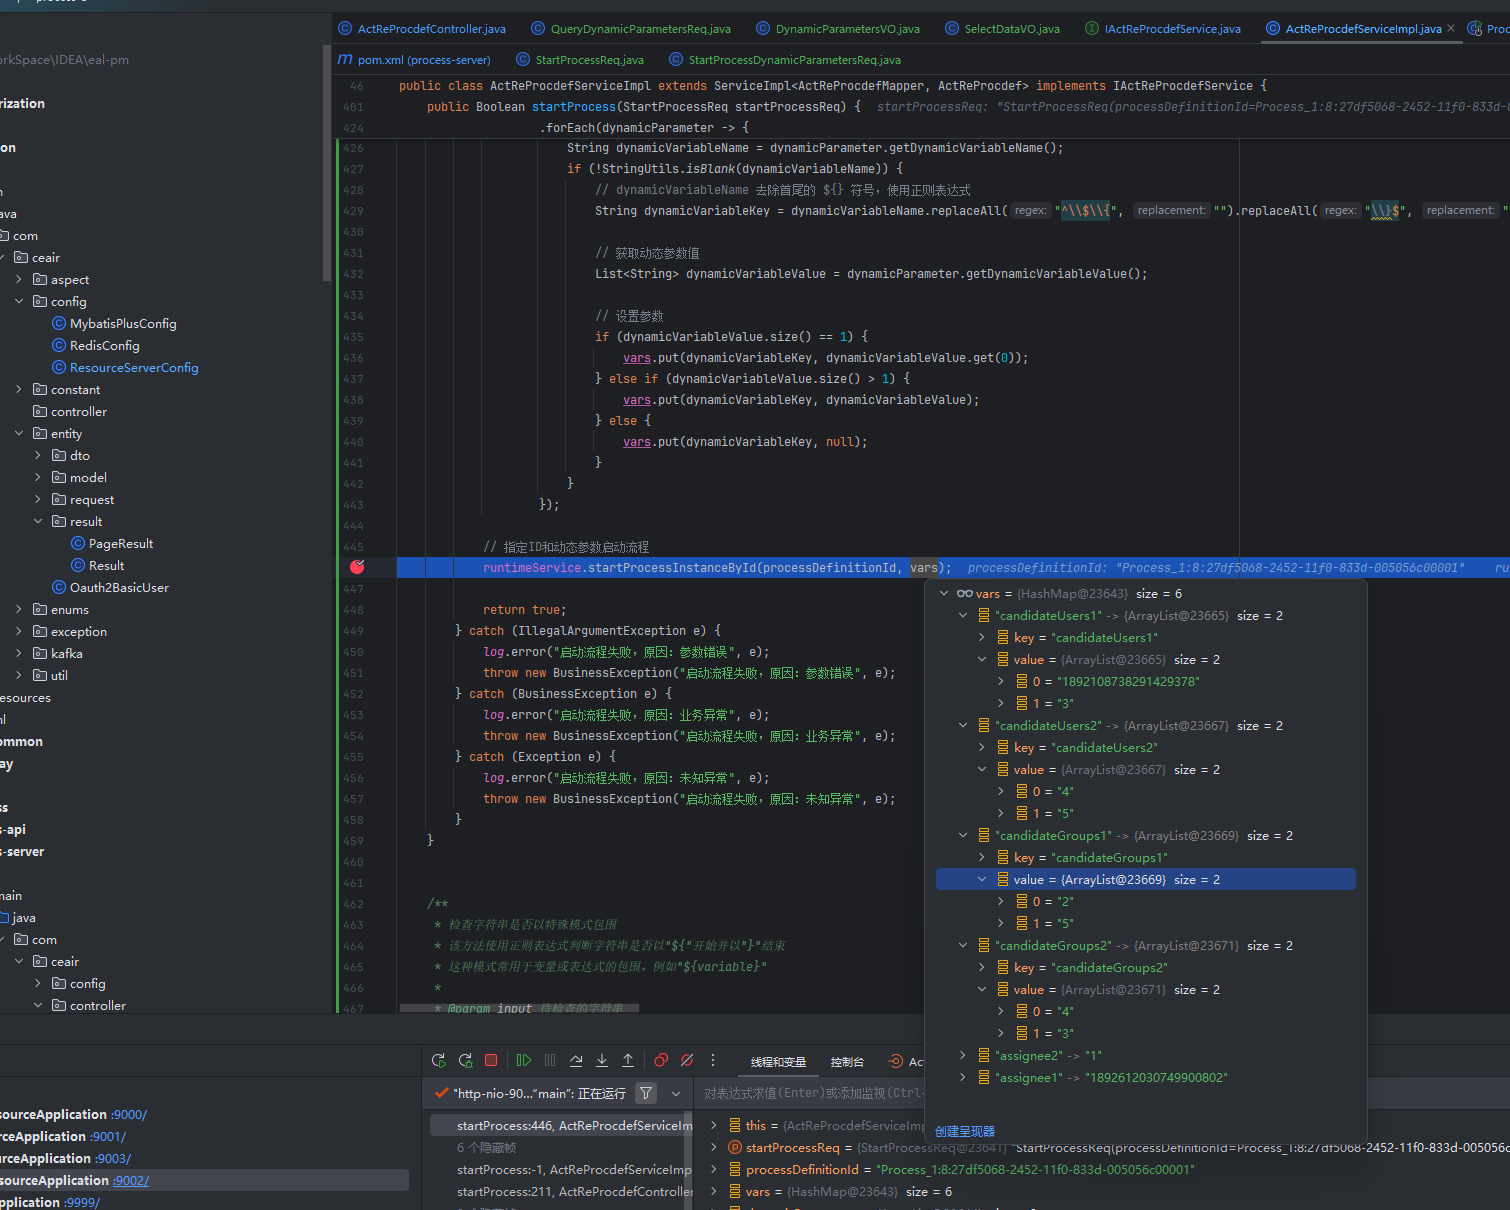Open StartProcessDynamicParametersReq.java editor tab
Viewport: 1510px width, 1210px height.
point(785,60)
